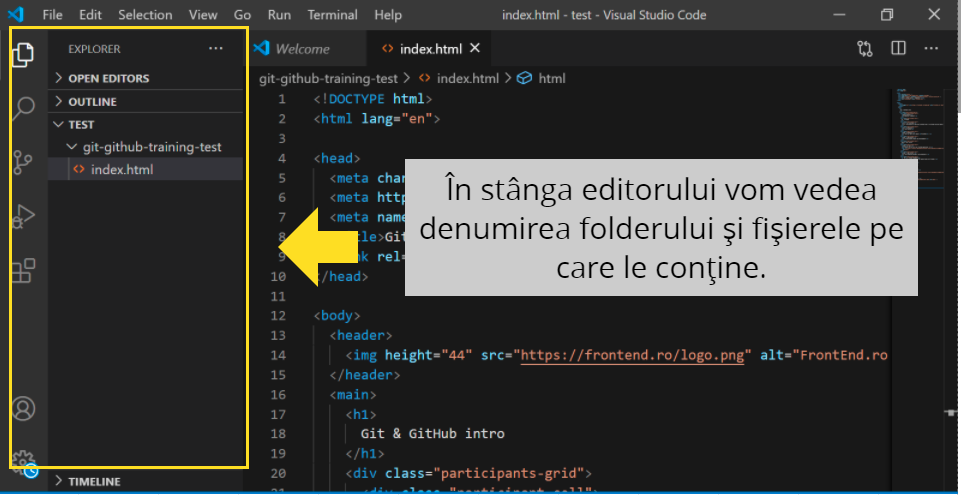Viewport: 961px width, 495px height.
Task: Click the Split Editor icon
Action: click(x=898, y=48)
